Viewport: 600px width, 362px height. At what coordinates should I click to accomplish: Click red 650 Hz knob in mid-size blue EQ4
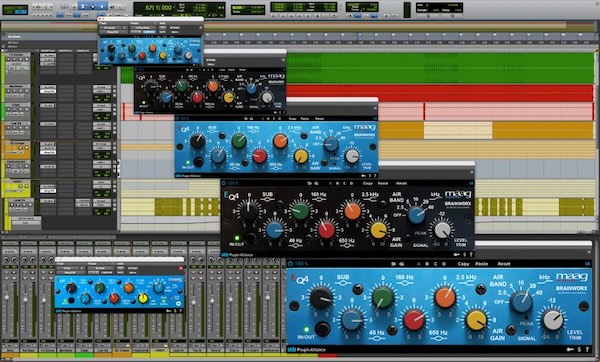click(x=259, y=156)
